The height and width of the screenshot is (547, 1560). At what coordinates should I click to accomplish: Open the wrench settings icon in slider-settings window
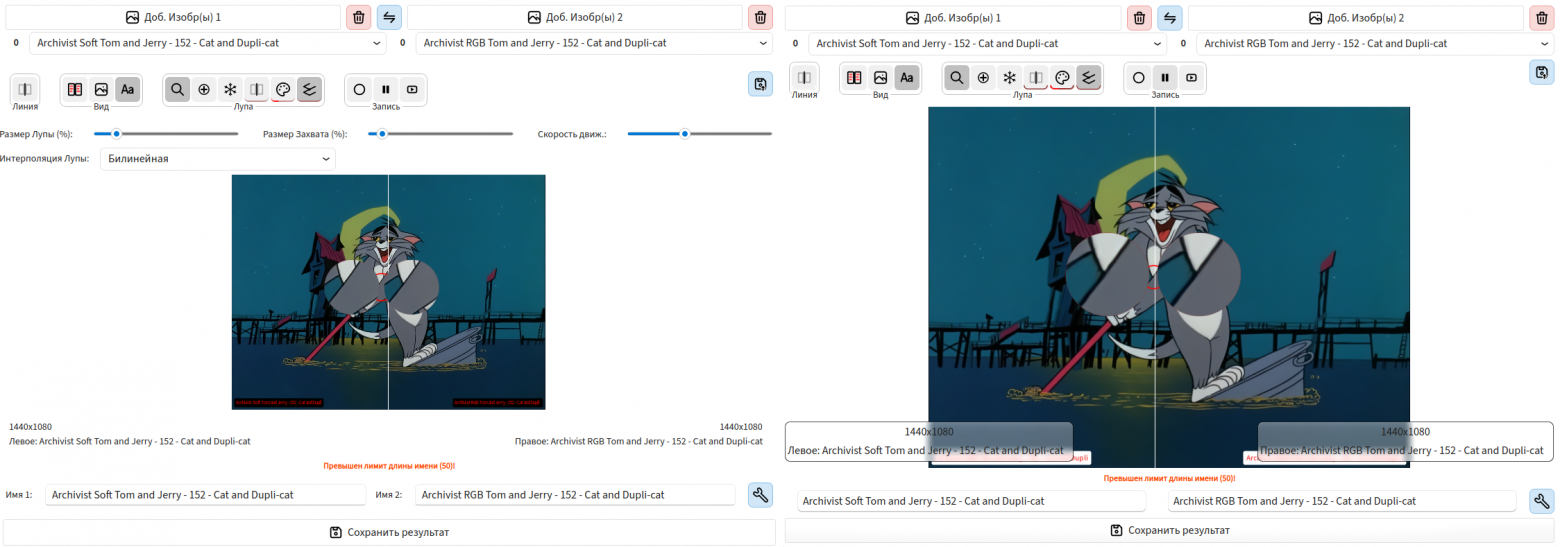760,495
